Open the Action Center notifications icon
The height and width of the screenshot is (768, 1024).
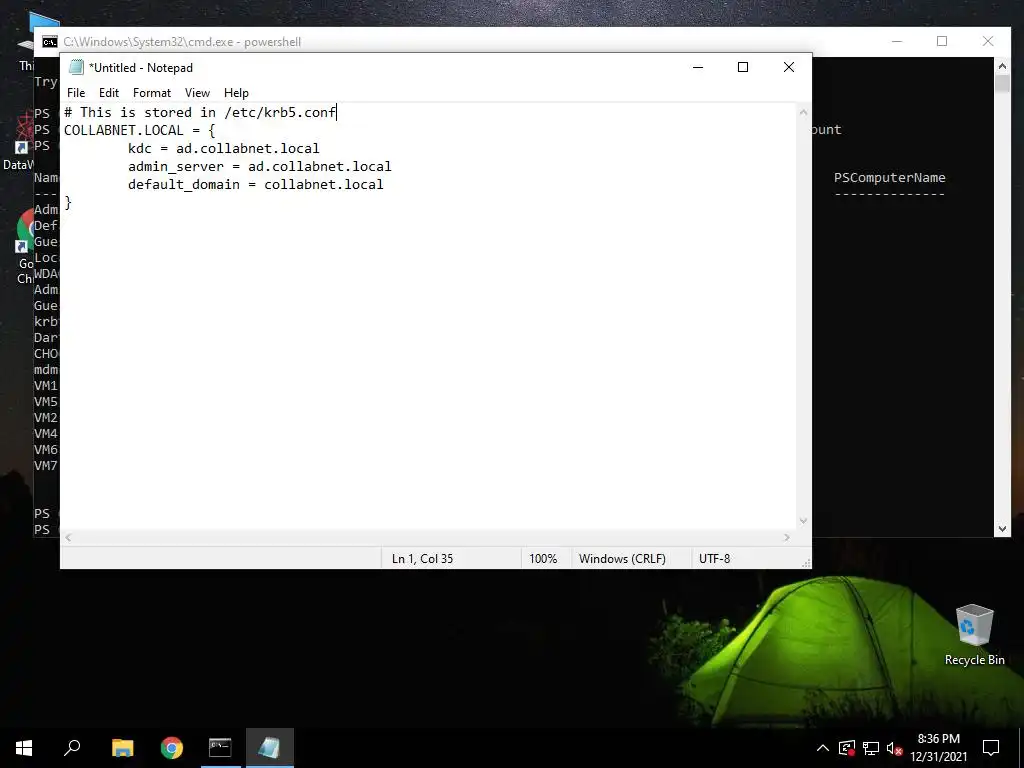991,748
